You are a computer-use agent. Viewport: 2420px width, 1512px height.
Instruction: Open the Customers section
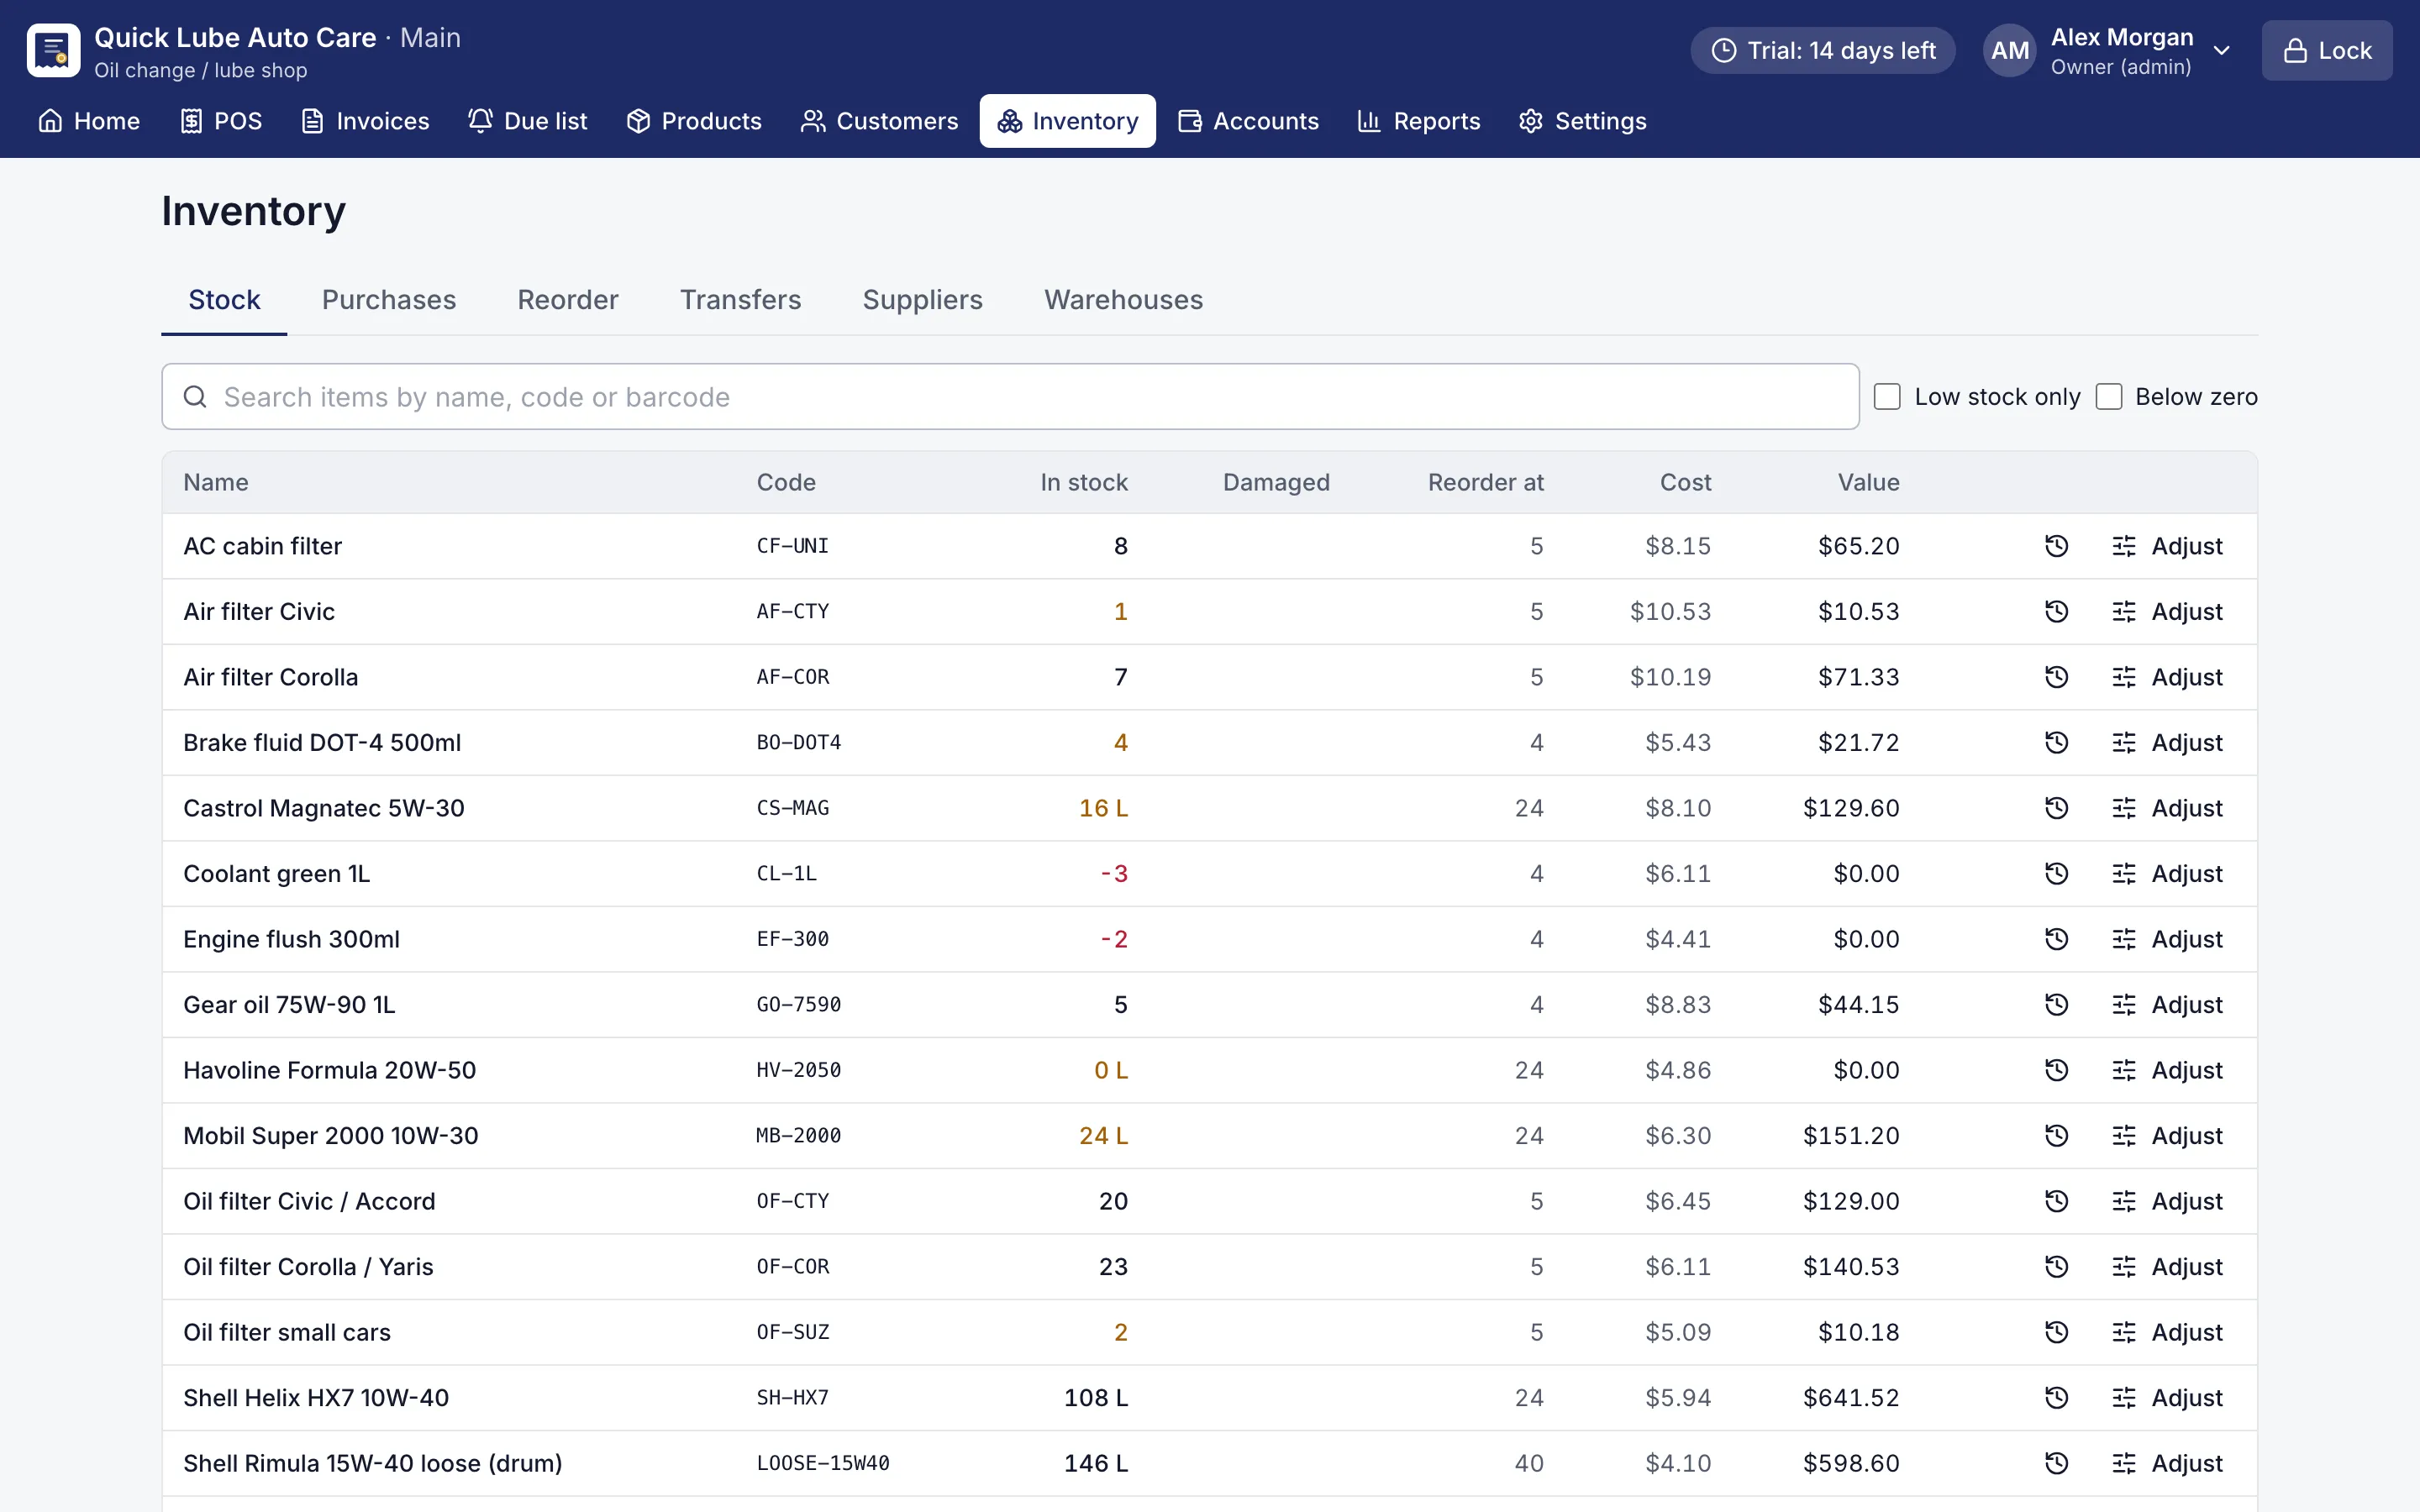click(x=879, y=121)
